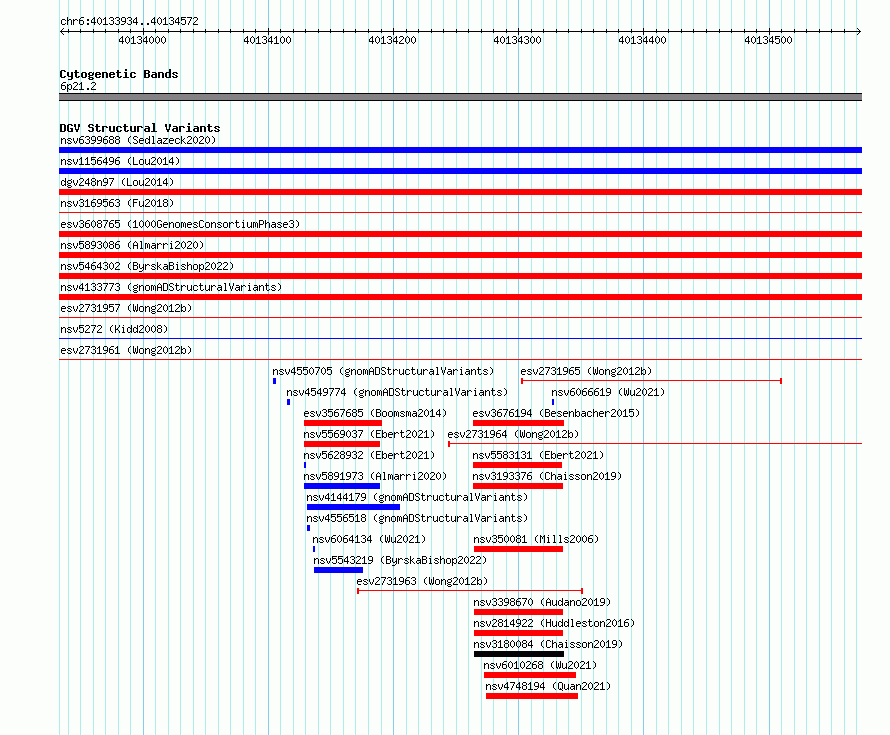The height and width of the screenshot is (735, 890).
Task: Select nsv5893086 (Almarri2020) variant
Action: point(132,245)
